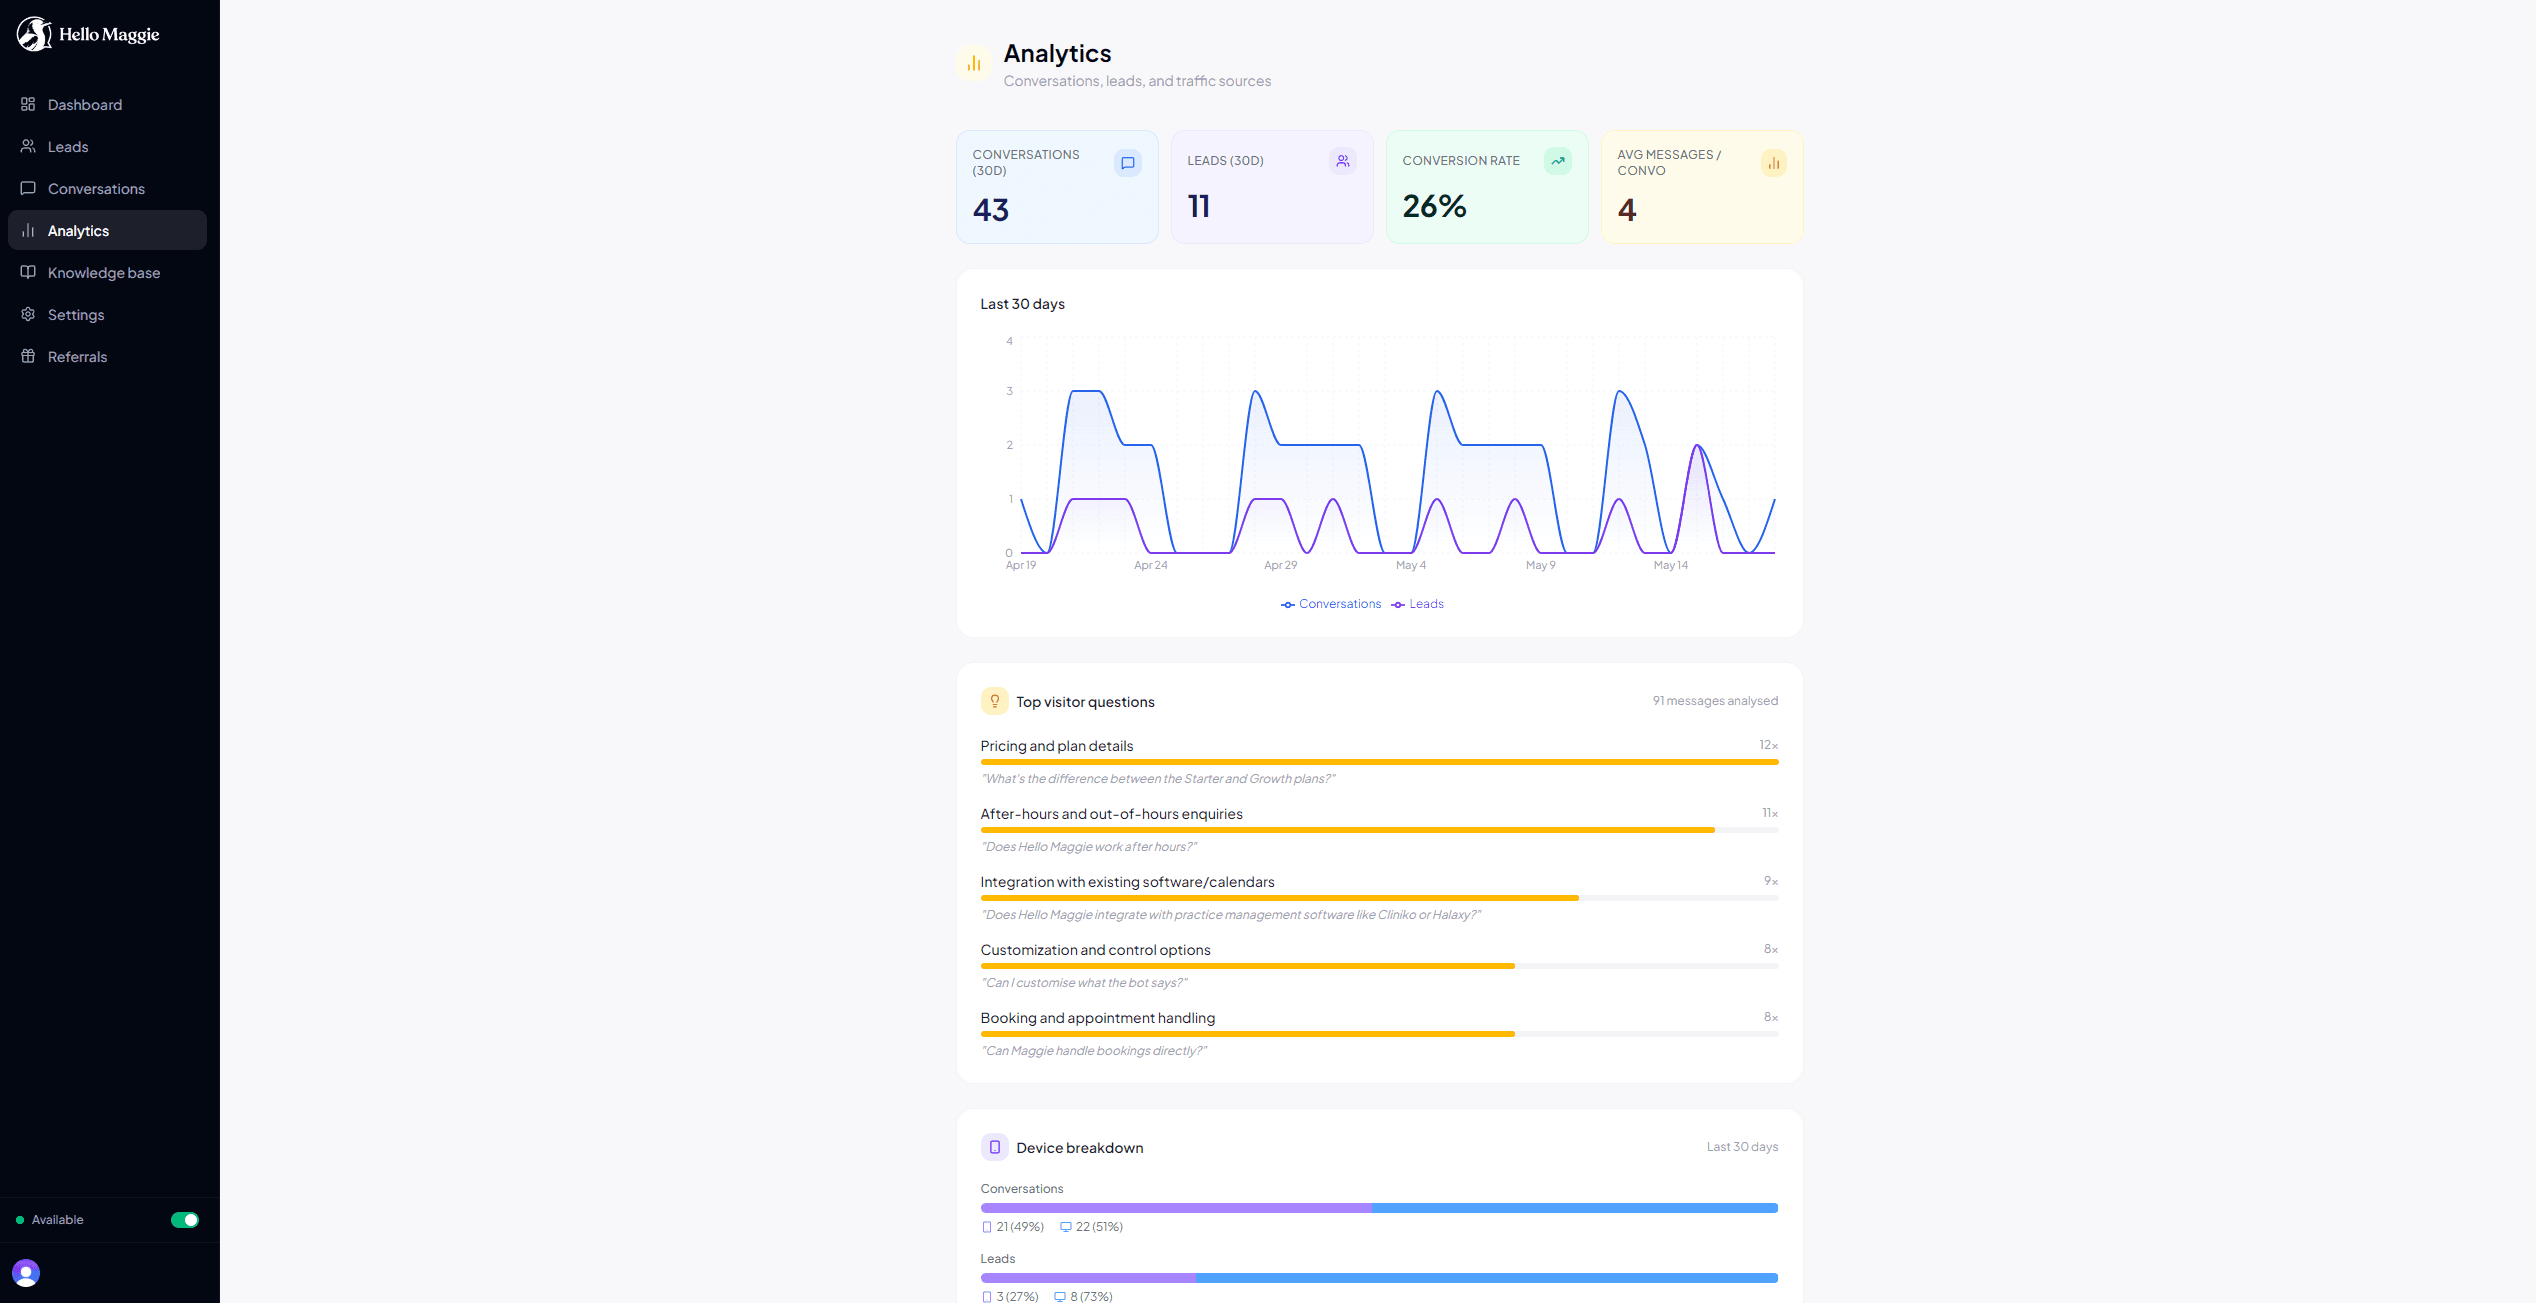Click the Conversion Rate 26% card
Viewport: 2536px width, 1303px height.
[x=1487, y=187]
